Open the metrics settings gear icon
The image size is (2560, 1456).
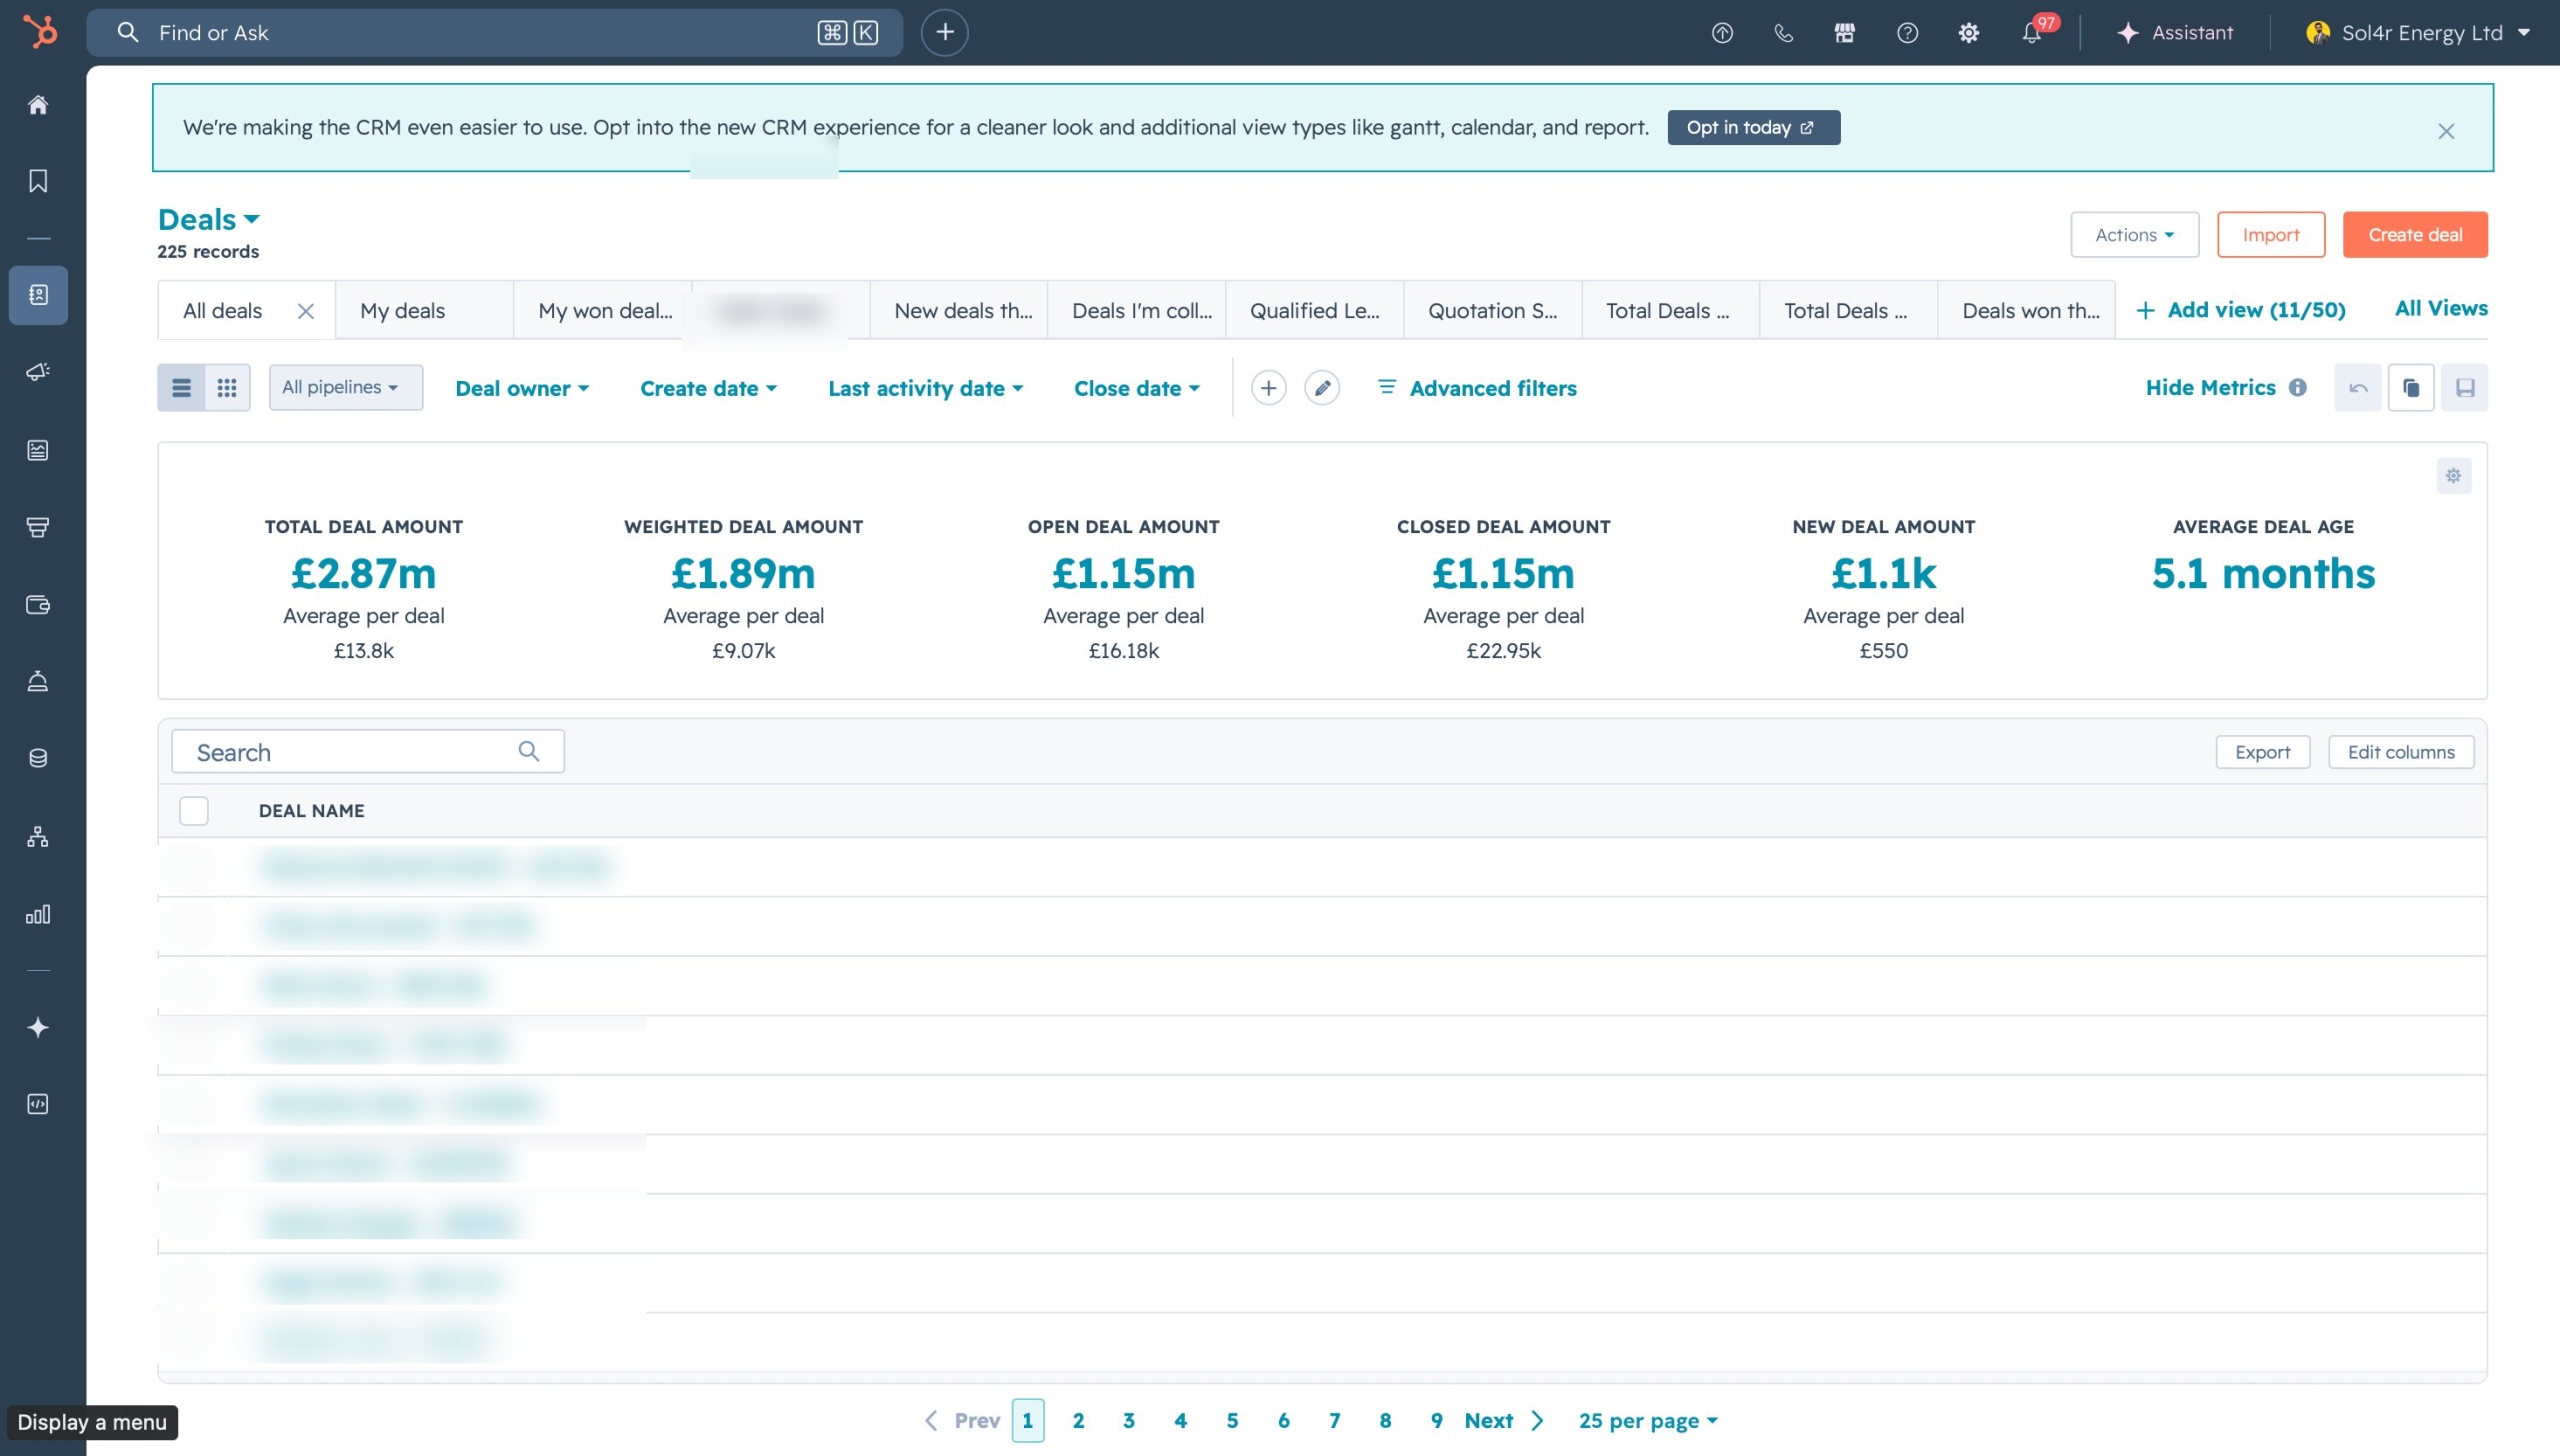click(x=2453, y=476)
